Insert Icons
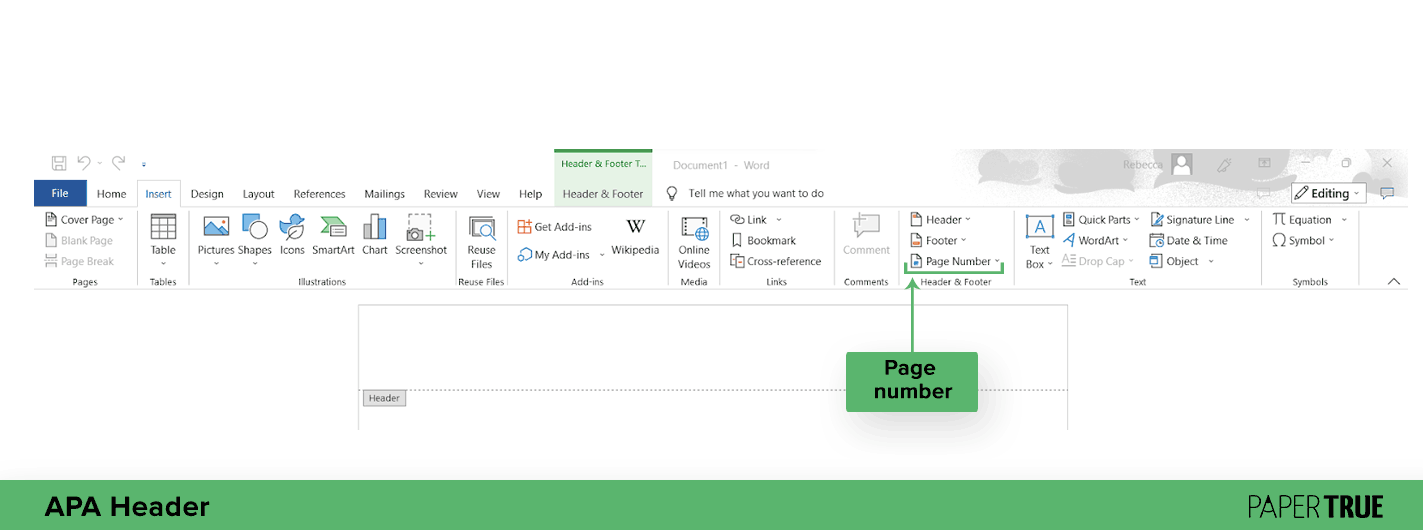 pos(292,236)
